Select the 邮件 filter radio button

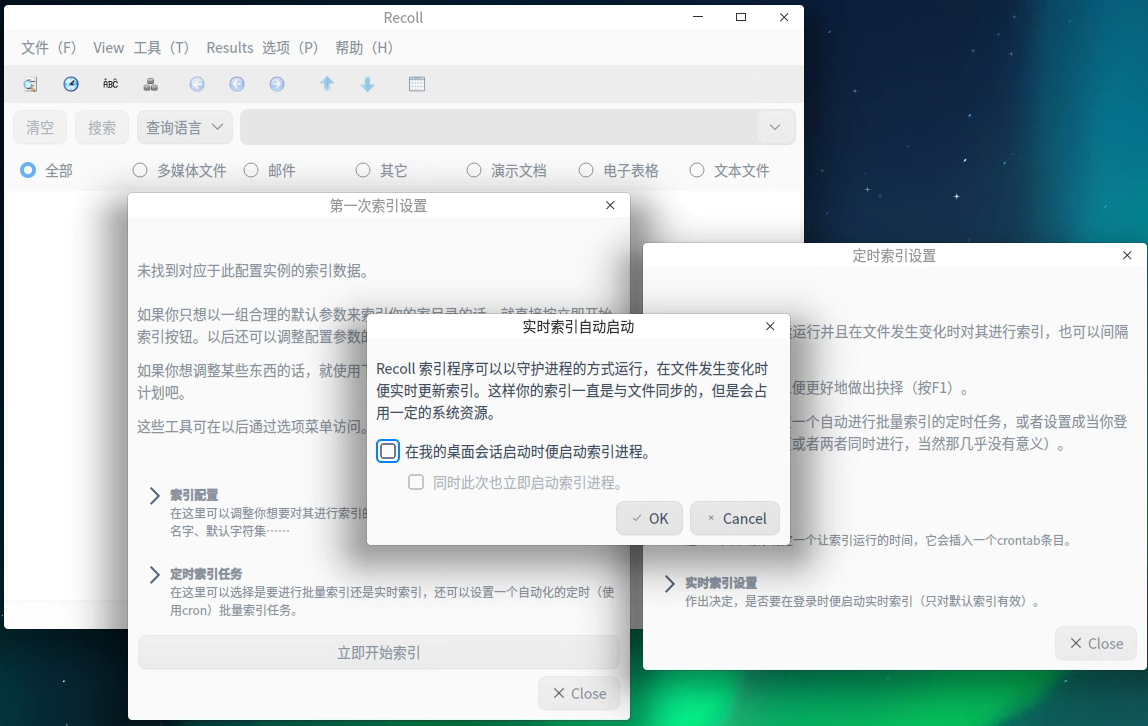point(251,171)
